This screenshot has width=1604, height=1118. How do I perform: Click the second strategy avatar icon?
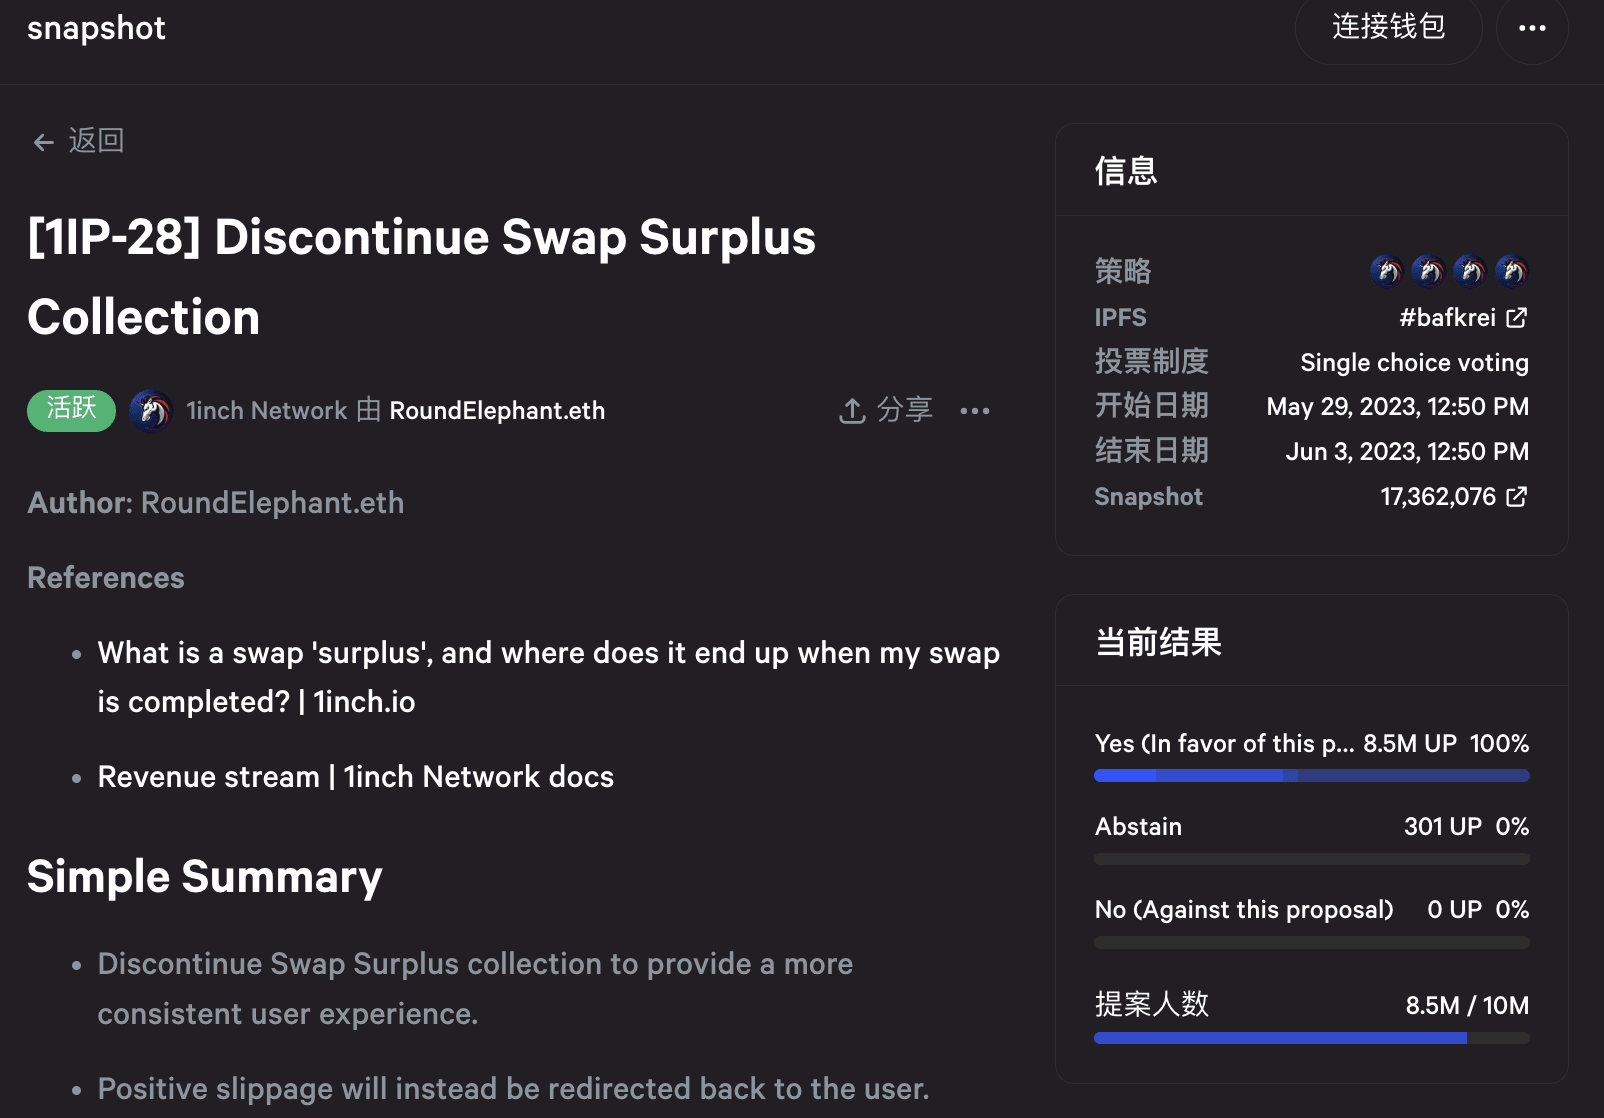(x=1428, y=271)
